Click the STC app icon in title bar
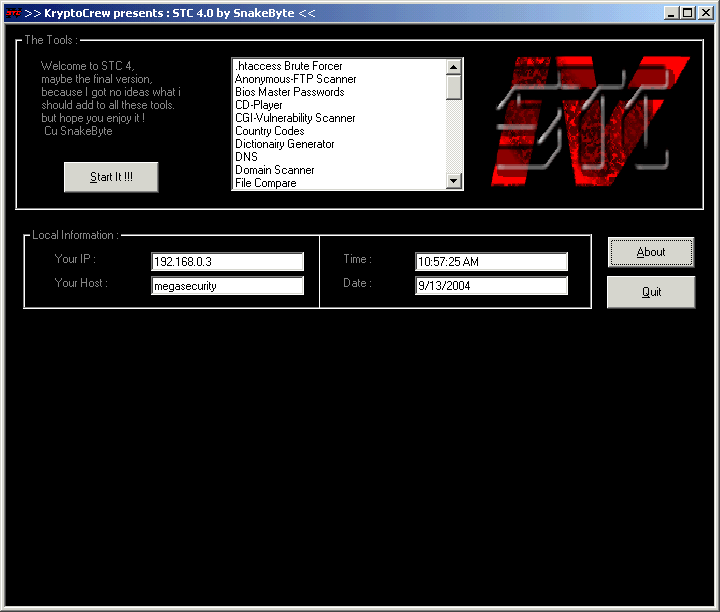Viewport: 720px width, 612px height. pos(12,13)
